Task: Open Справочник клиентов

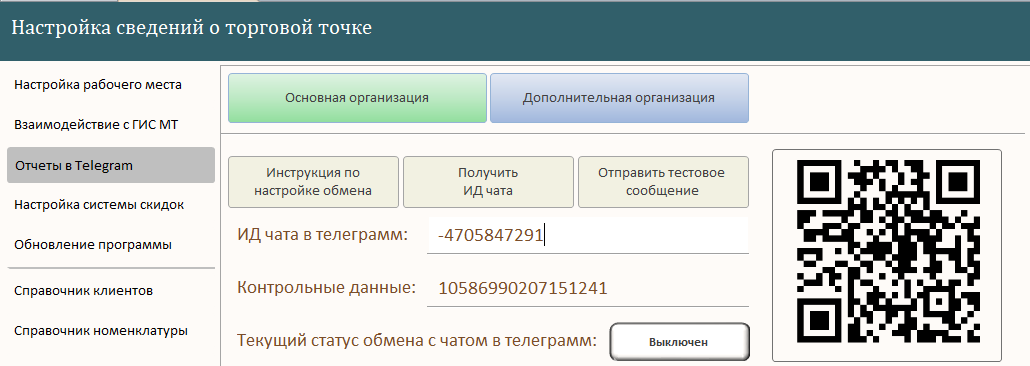Action: pyautogui.click(x=84, y=290)
